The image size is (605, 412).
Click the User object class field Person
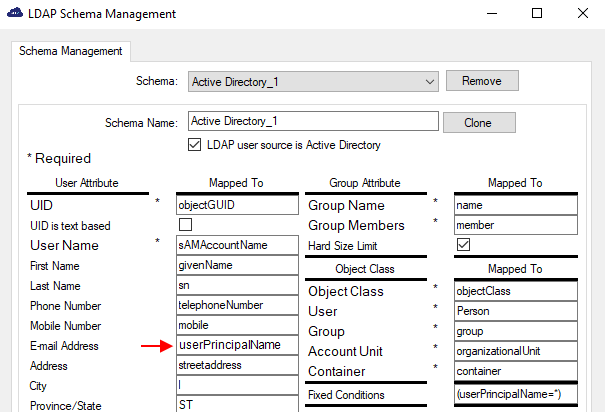515,311
